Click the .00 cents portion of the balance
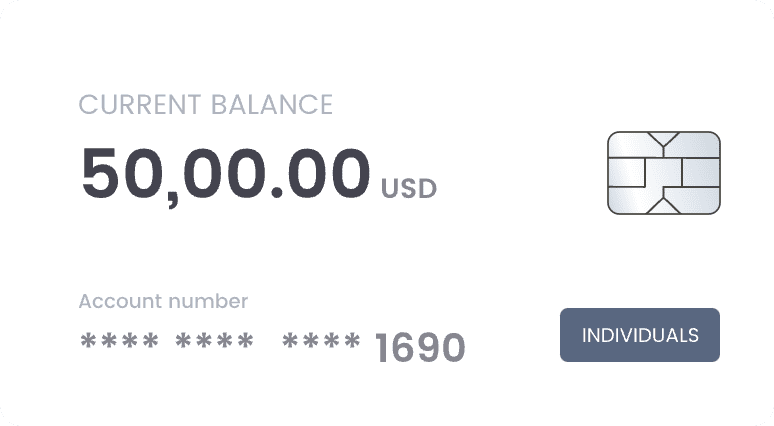 321,173
